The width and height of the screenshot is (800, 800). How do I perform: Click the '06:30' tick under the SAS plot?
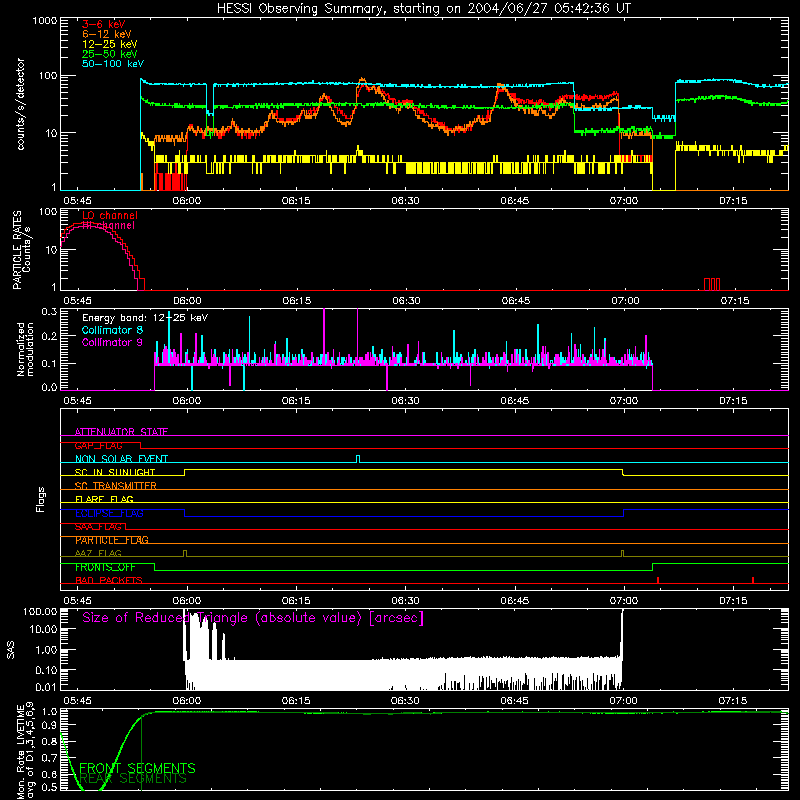tap(405, 701)
